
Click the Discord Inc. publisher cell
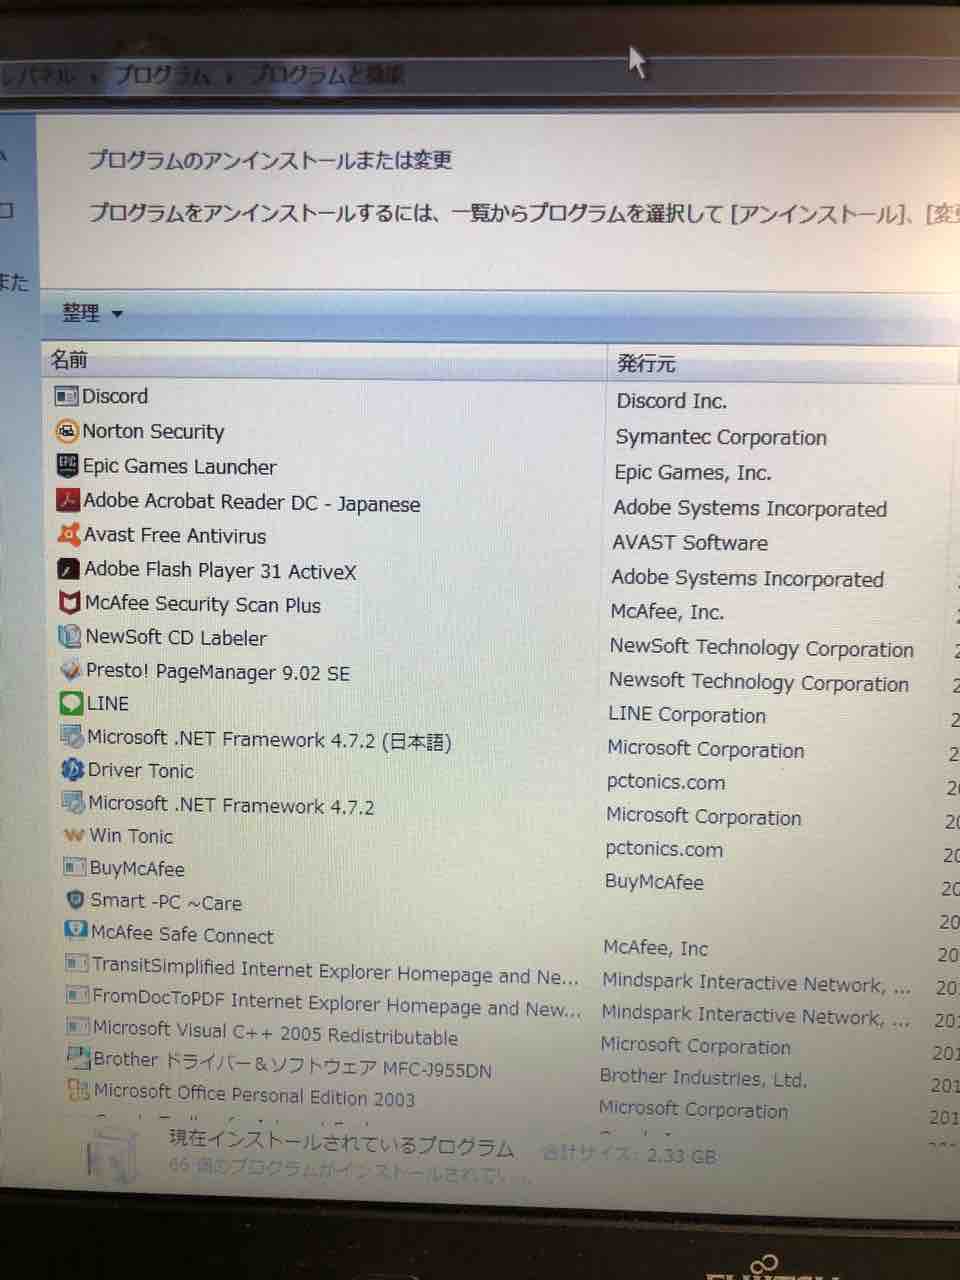[x=671, y=402]
